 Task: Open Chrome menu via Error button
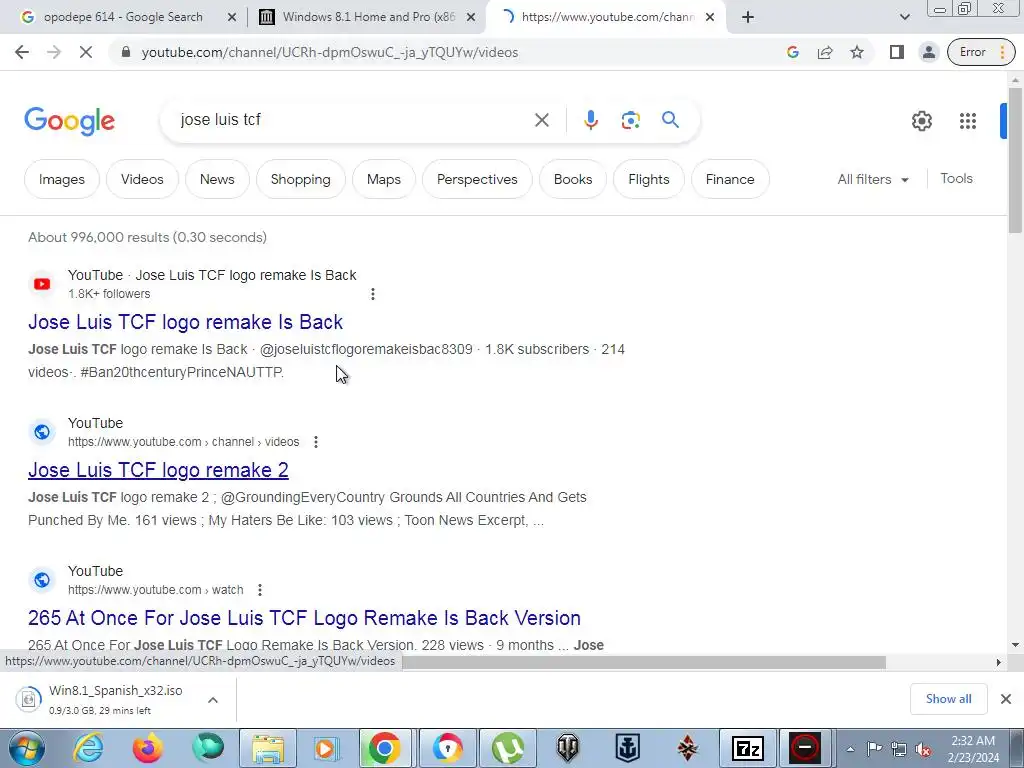tap(981, 52)
